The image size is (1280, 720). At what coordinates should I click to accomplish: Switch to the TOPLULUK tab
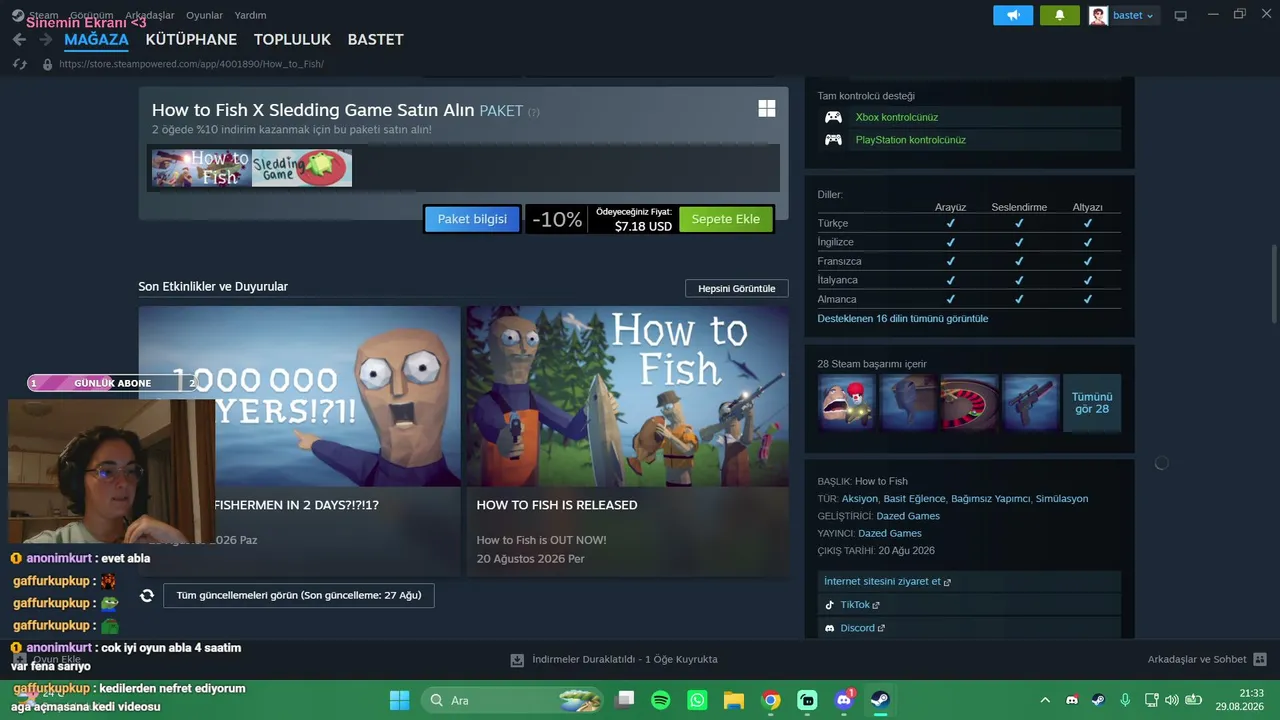292,40
